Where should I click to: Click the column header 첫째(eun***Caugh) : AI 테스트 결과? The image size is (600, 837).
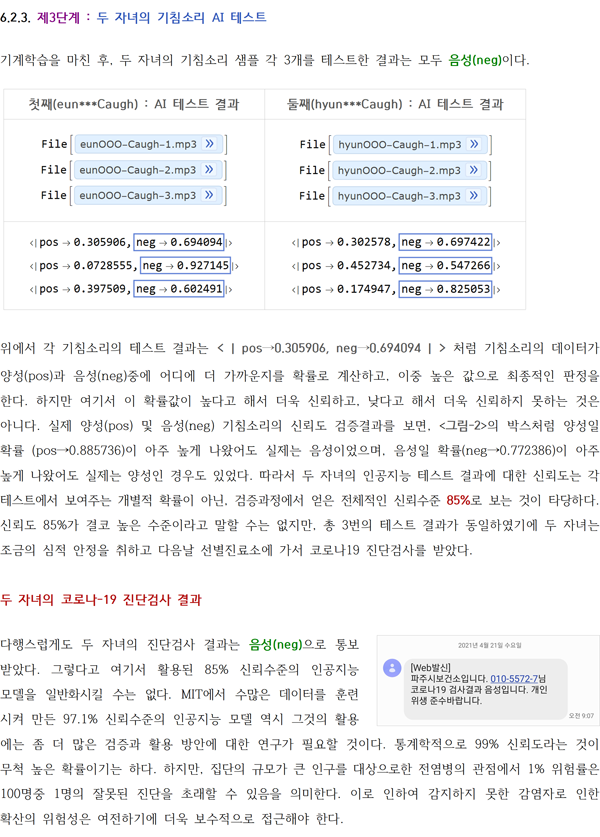coord(134,104)
